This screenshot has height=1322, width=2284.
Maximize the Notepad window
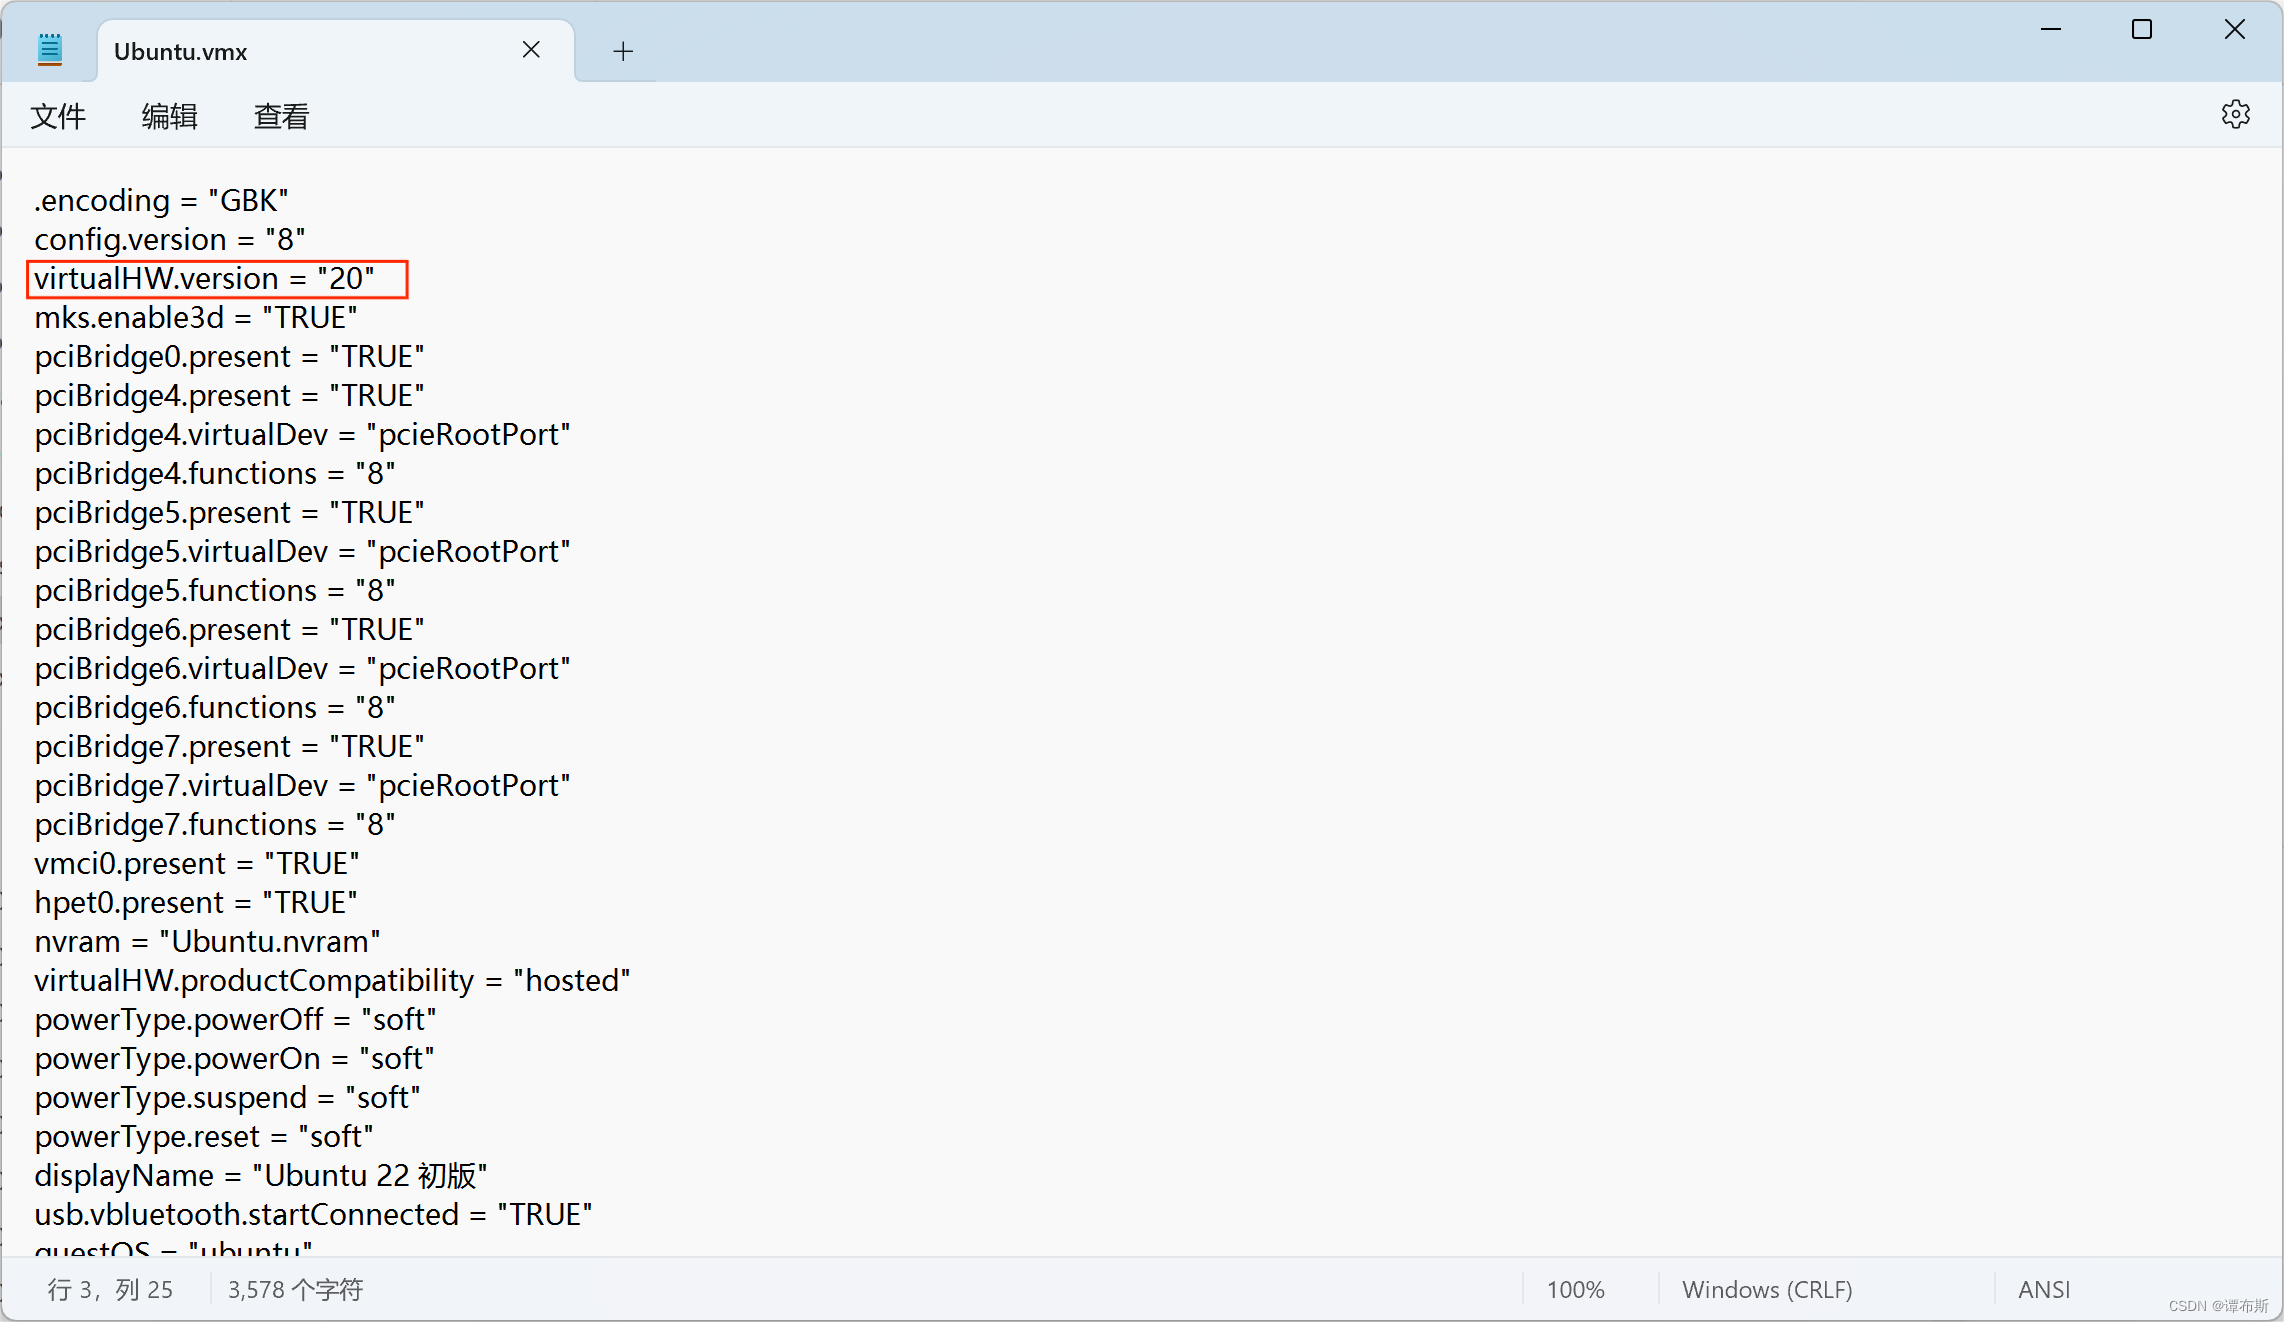(x=2141, y=30)
